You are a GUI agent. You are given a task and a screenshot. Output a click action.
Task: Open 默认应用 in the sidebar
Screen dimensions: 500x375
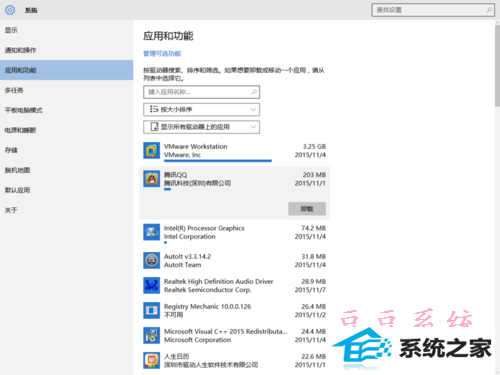(67, 190)
